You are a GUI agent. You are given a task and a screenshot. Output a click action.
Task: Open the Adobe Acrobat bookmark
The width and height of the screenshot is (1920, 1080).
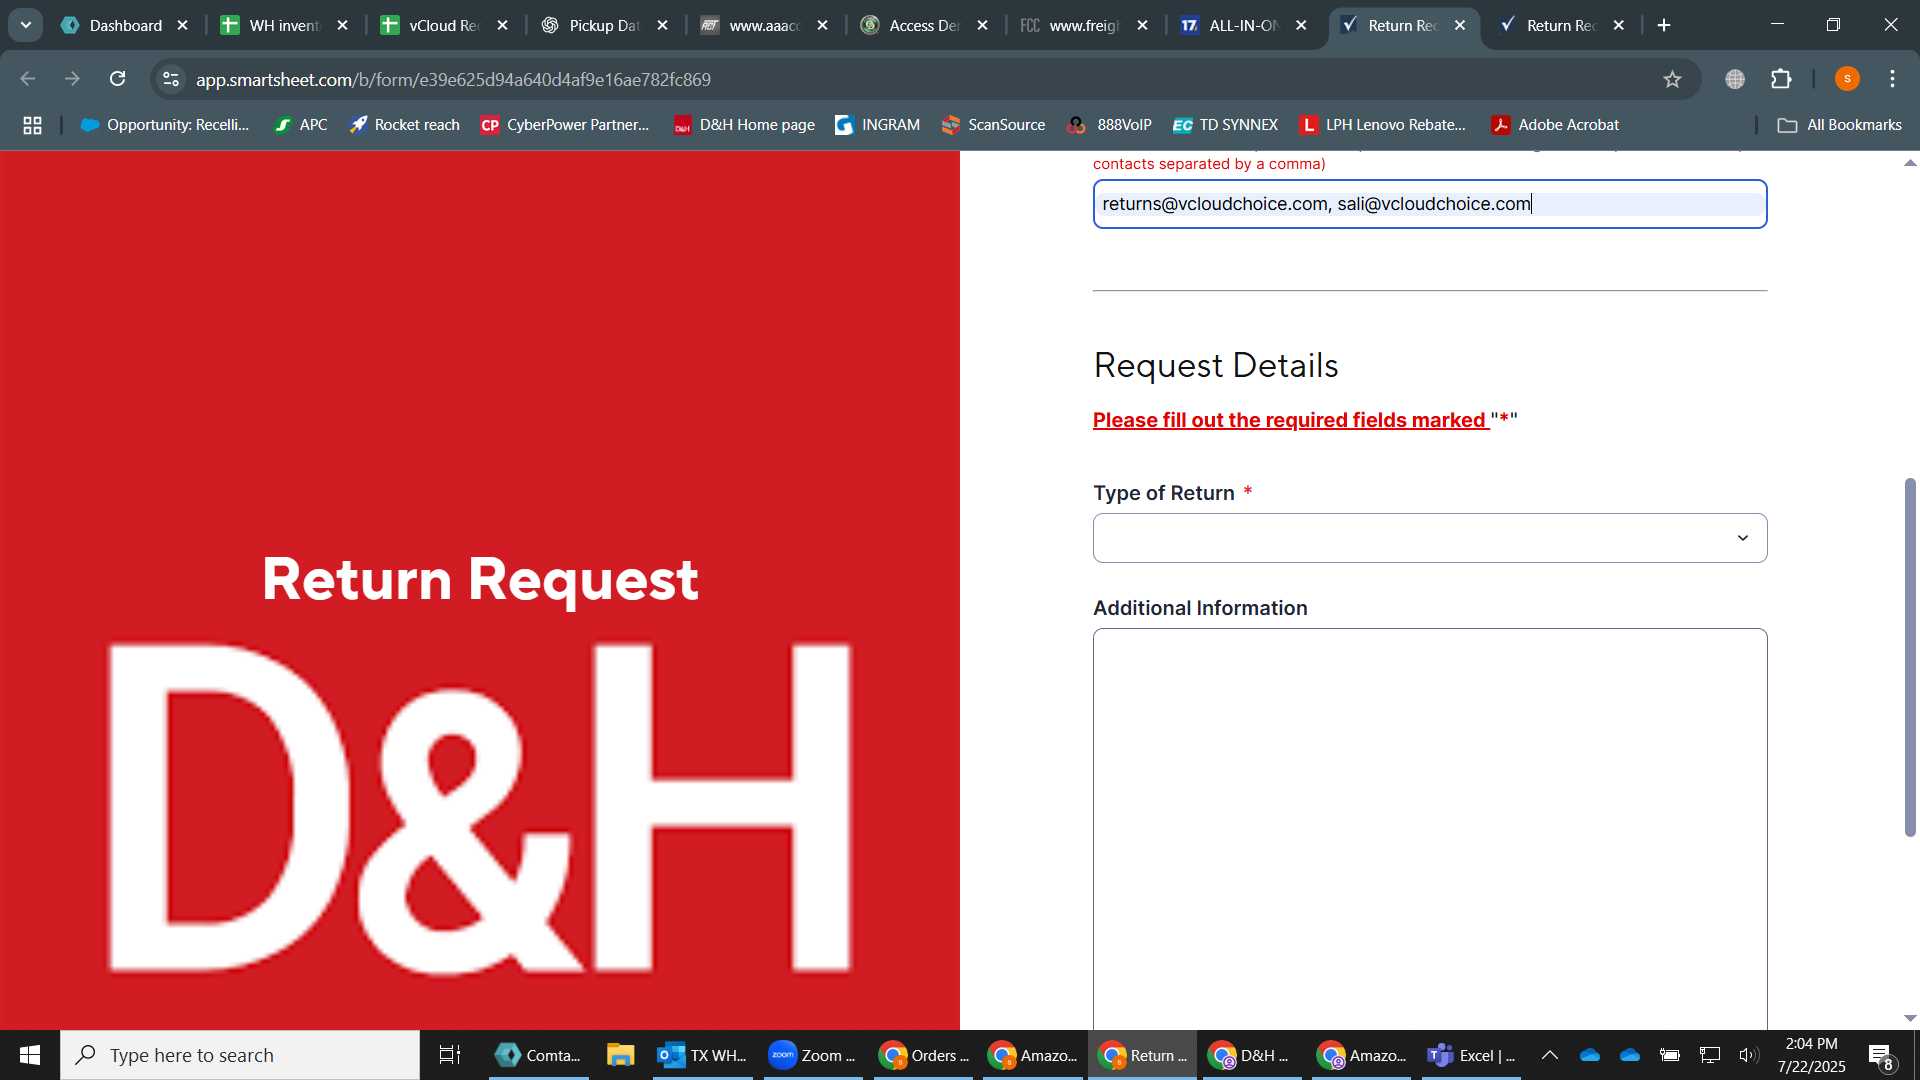1555,125
